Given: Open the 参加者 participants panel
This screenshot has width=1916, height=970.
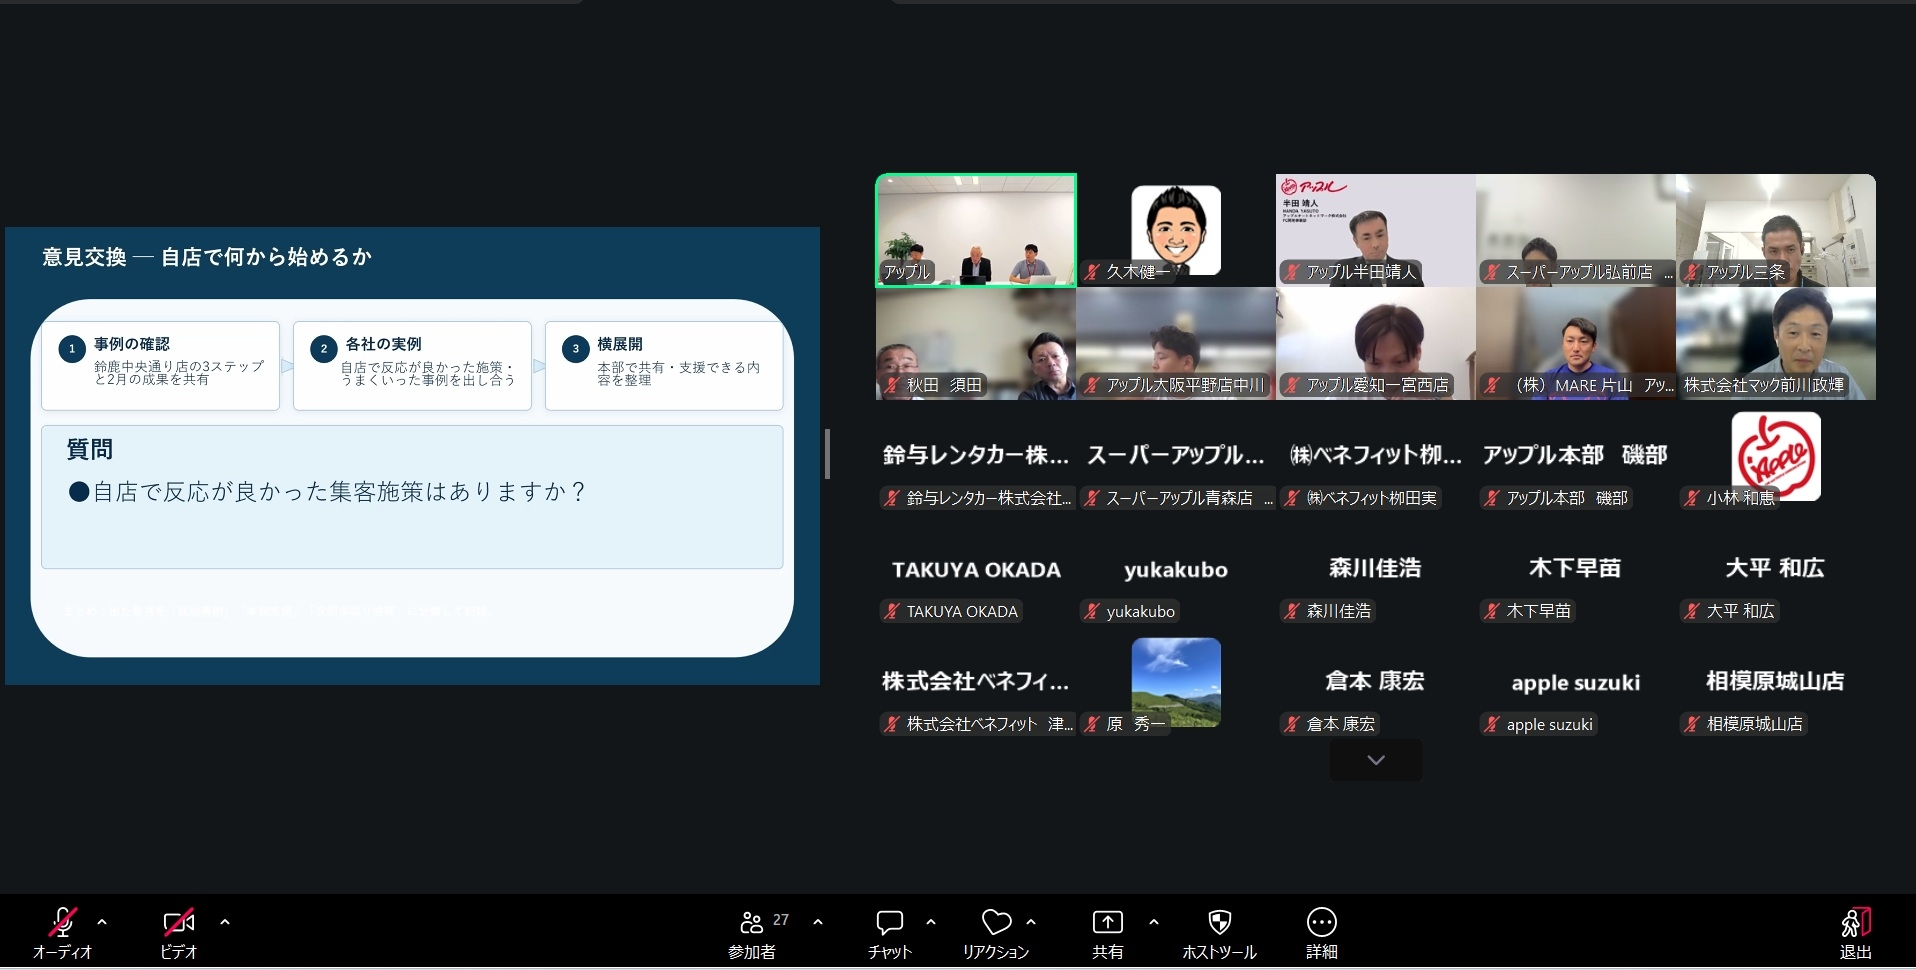Looking at the screenshot, I should coord(752,933).
